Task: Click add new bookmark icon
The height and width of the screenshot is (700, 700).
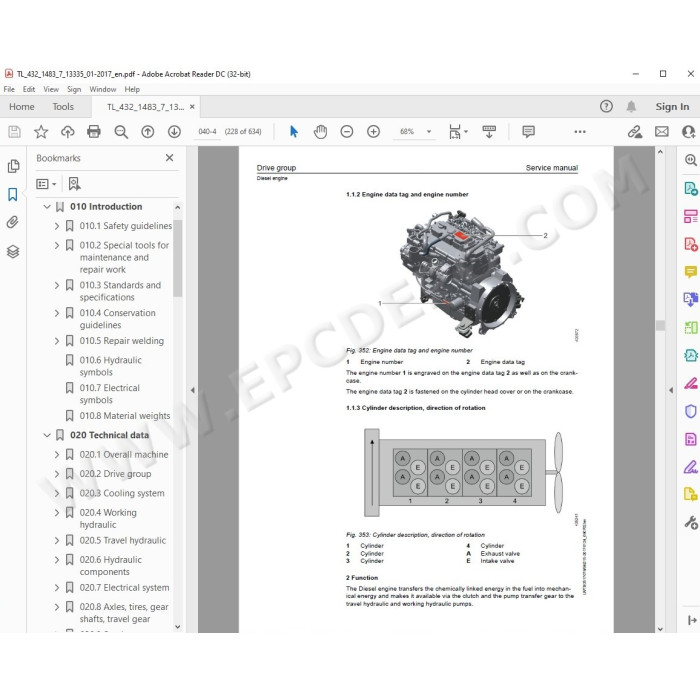Action: [74, 184]
